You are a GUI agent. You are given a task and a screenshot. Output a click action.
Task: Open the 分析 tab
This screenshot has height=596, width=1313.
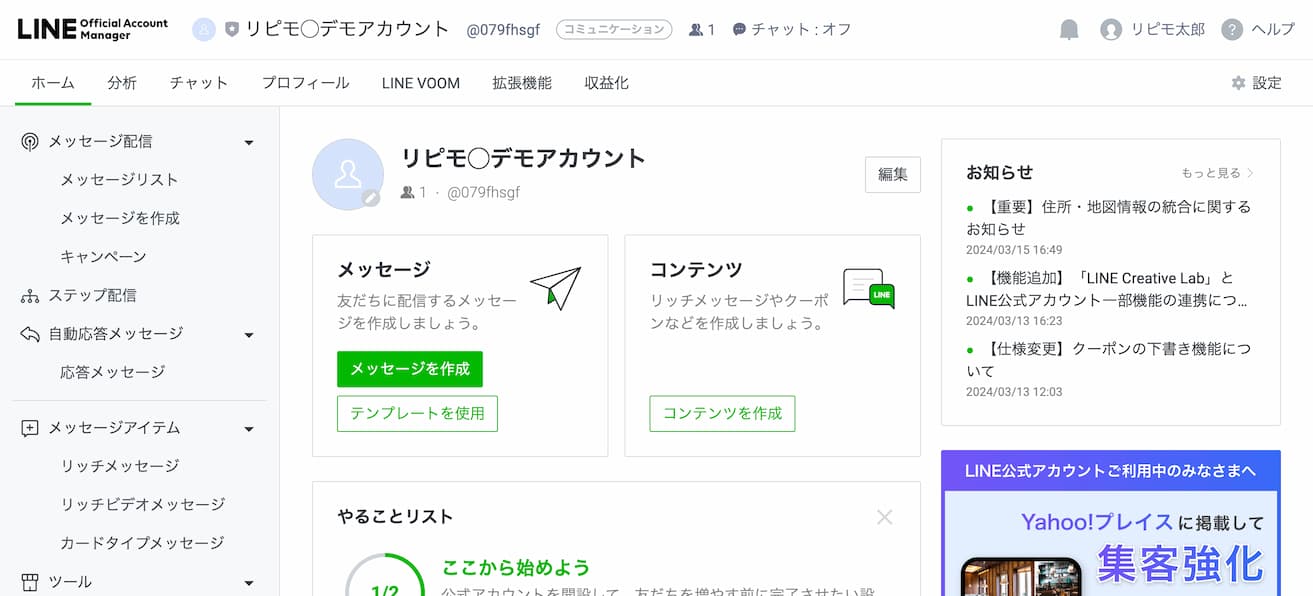[122, 83]
